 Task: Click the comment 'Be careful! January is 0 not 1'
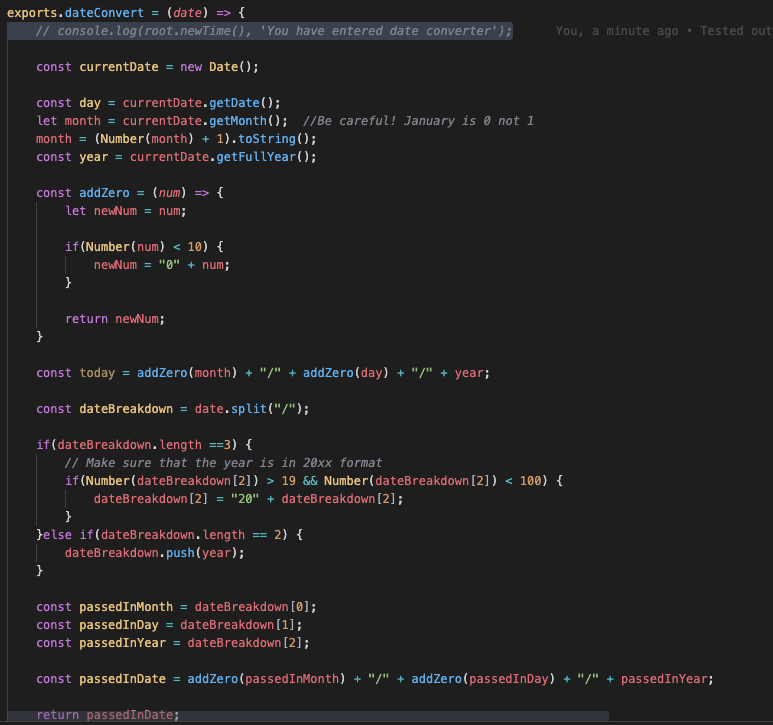(x=418, y=121)
